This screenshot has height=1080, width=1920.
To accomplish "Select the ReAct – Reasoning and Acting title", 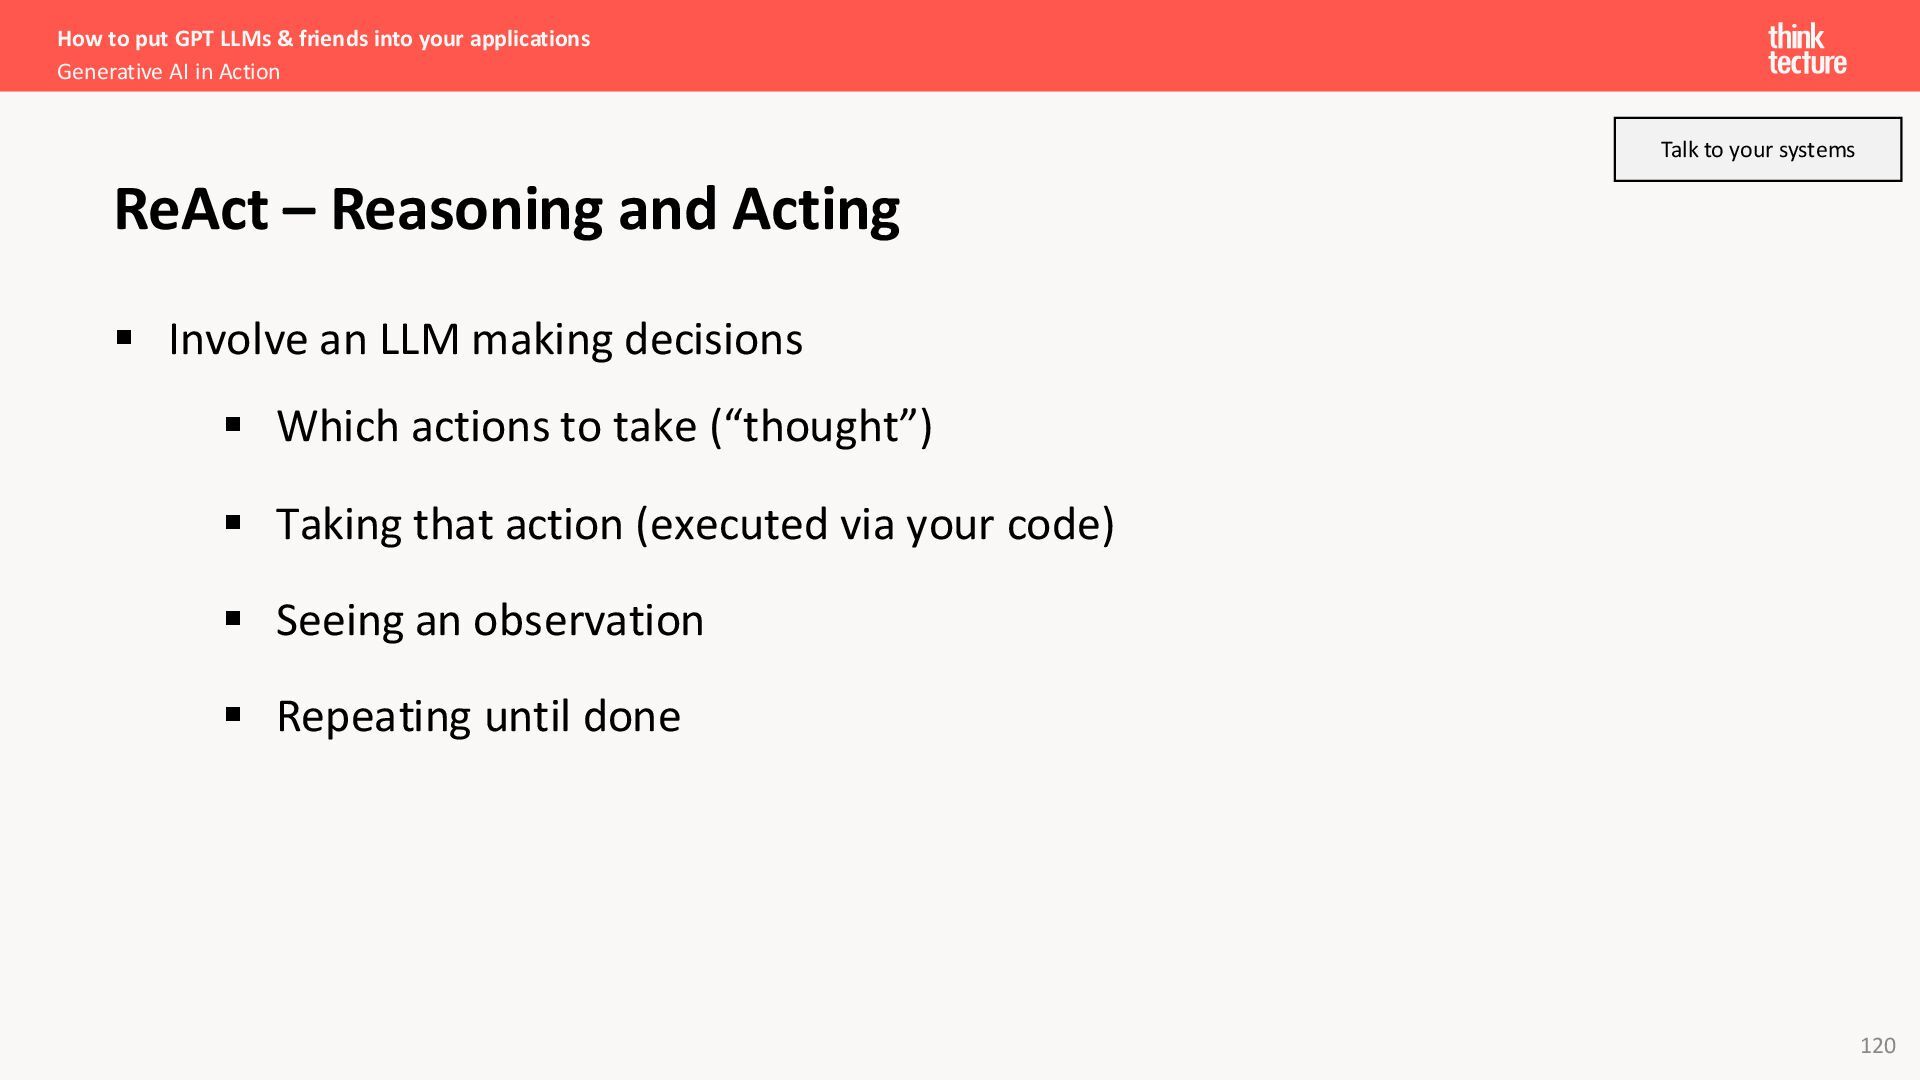I will [x=507, y=209].
